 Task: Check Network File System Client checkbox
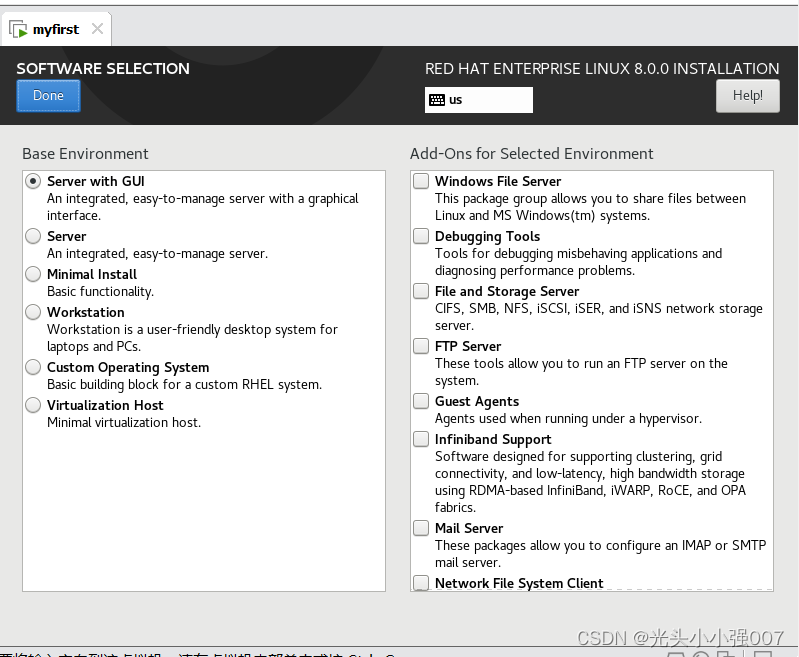pos(421,583)
